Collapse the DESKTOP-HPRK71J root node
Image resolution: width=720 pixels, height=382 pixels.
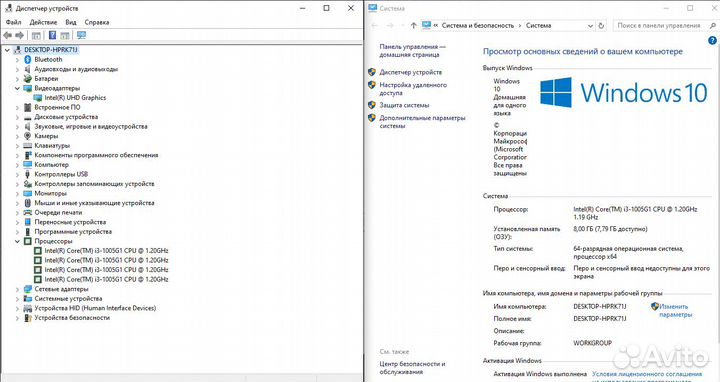click(x=7, y=50)
